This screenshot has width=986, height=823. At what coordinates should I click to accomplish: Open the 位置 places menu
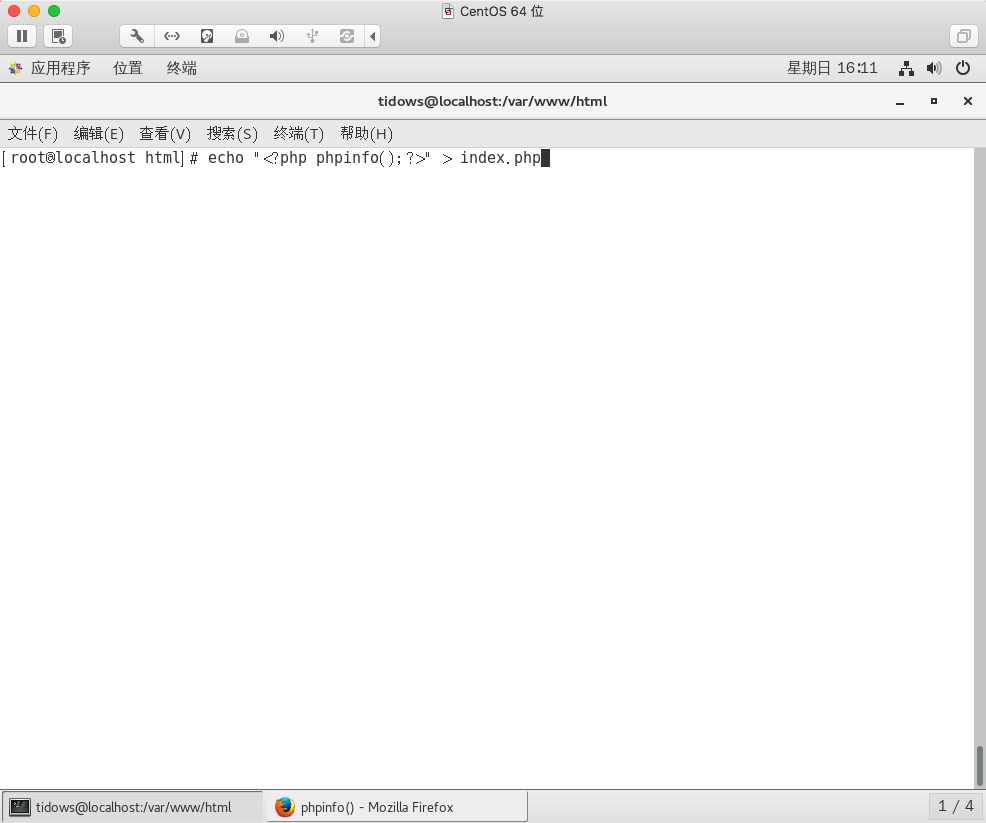pyautogui.click(x=128, y=68)
